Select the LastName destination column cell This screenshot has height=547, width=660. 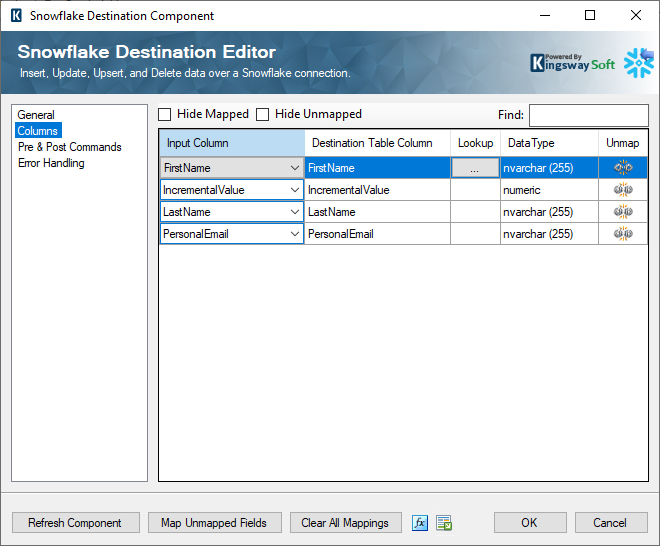(x=378, y=212)
